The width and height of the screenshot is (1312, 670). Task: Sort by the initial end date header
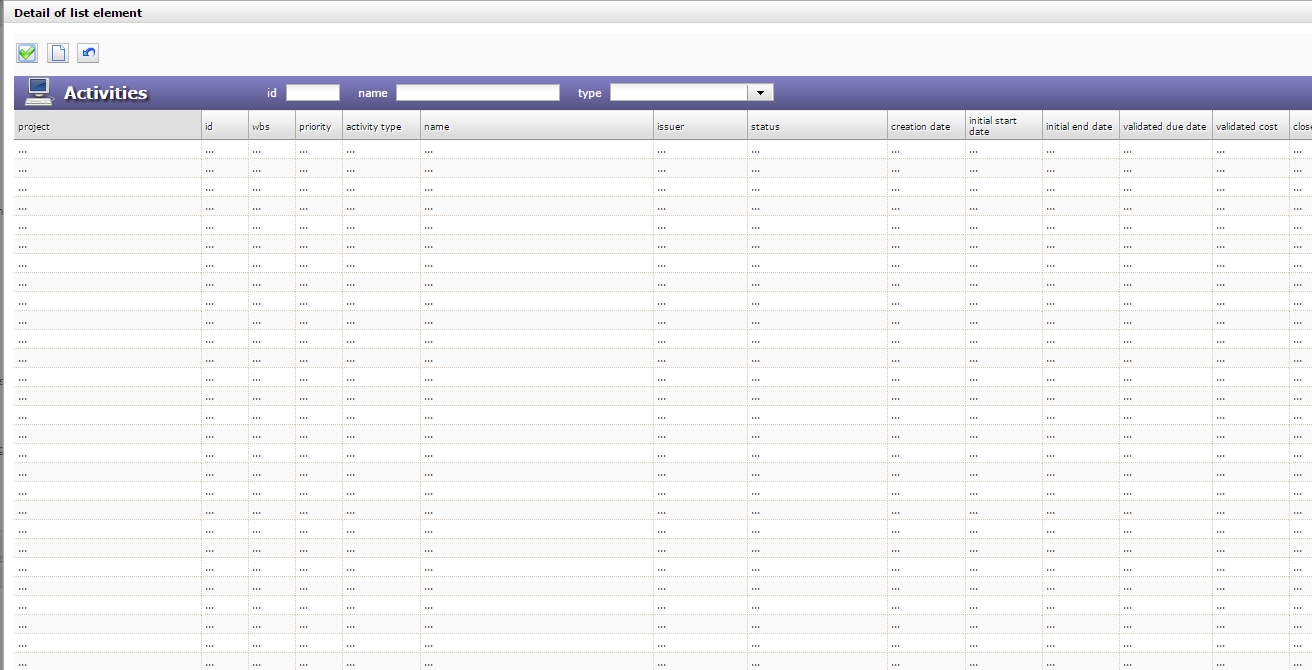click(1079, 126)
